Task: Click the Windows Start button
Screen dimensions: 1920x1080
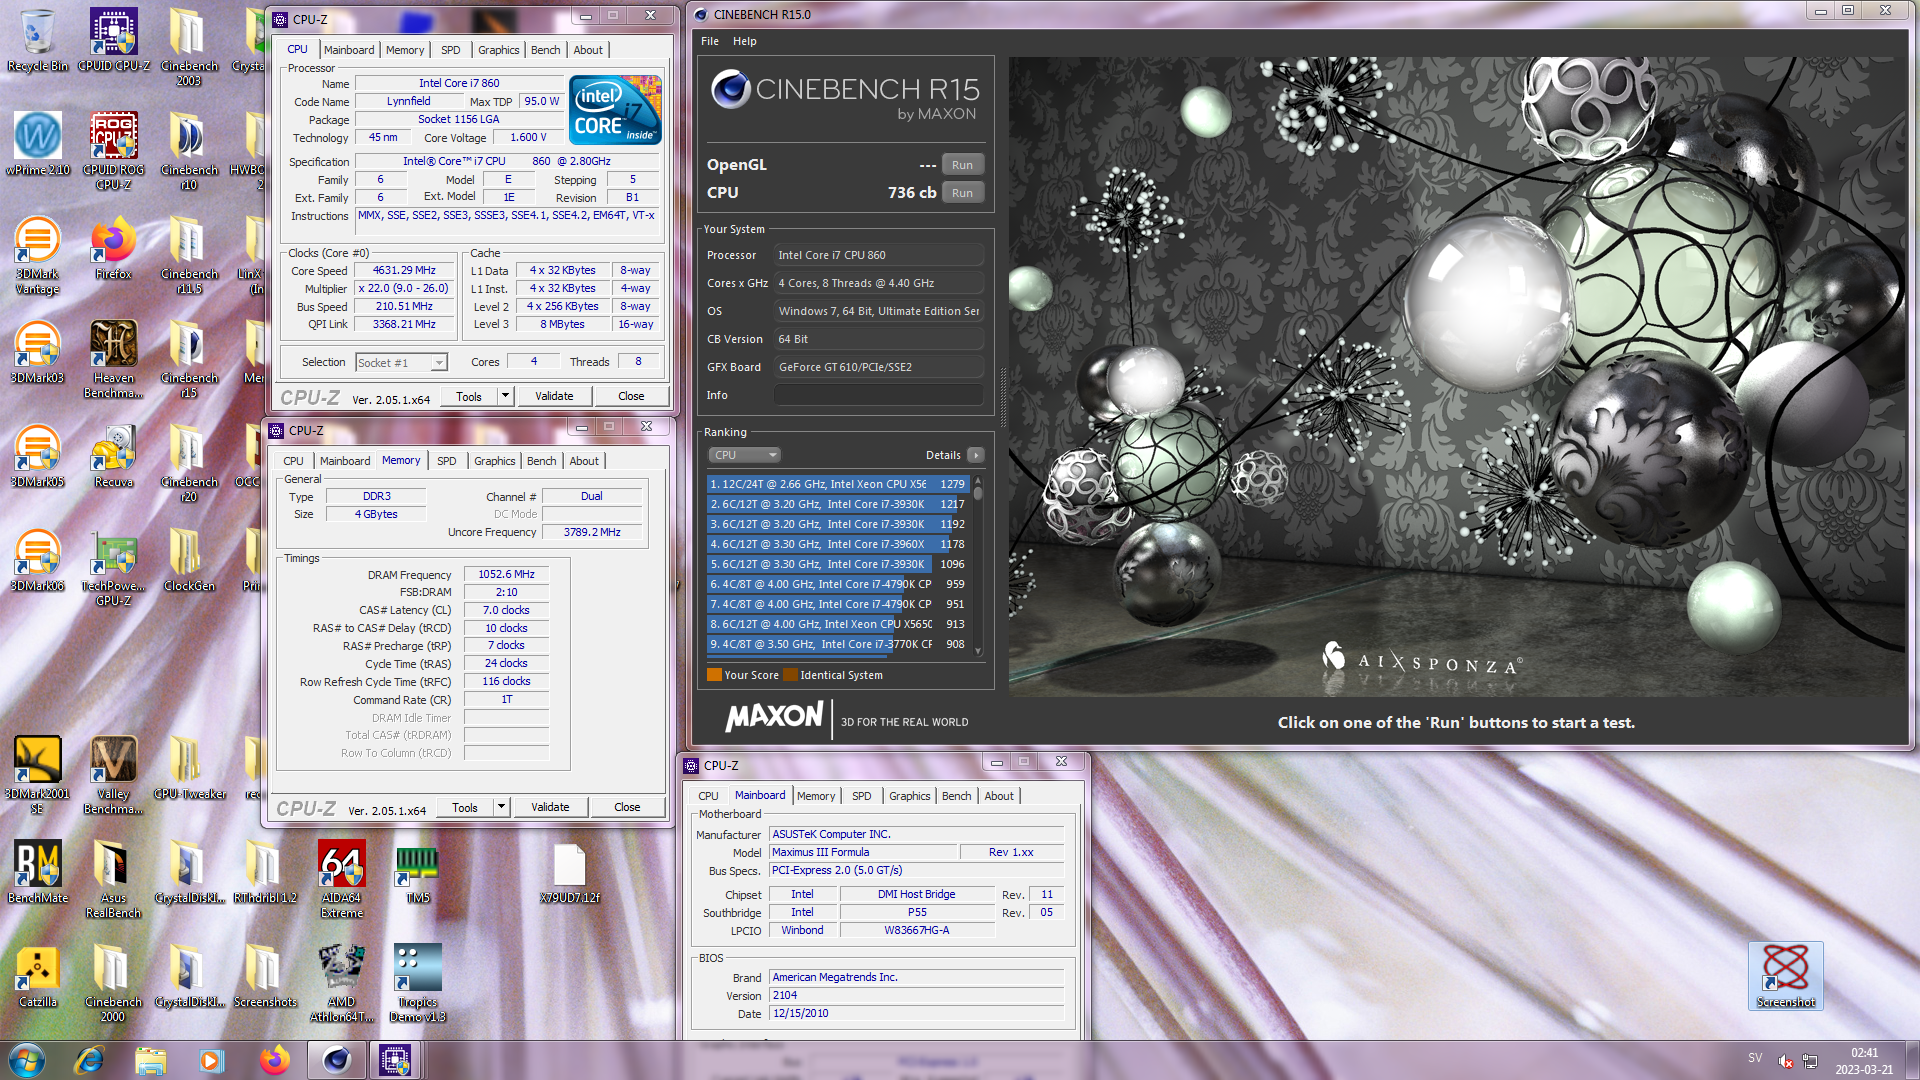Action: point(27,1060)
